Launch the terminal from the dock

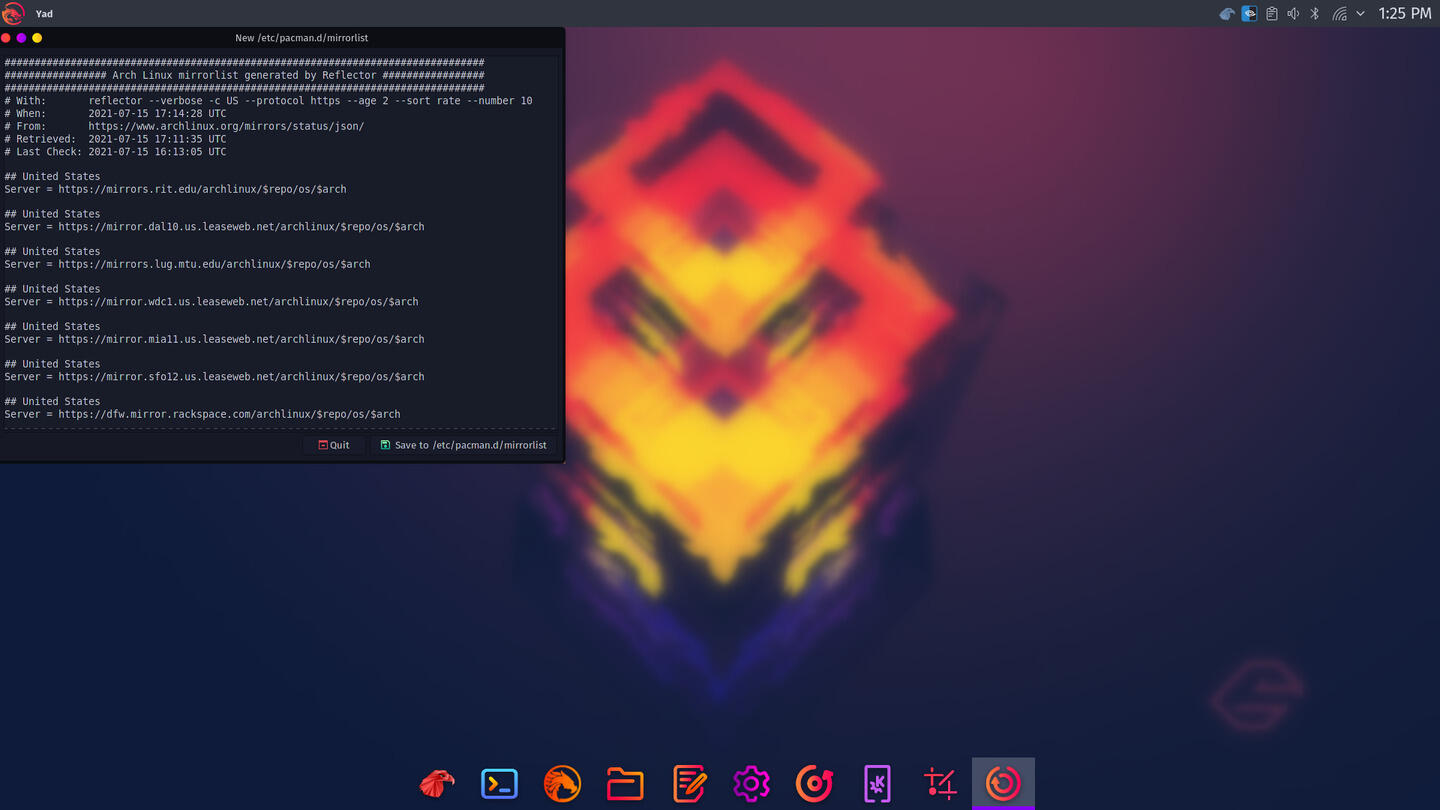tap(499, 783)
